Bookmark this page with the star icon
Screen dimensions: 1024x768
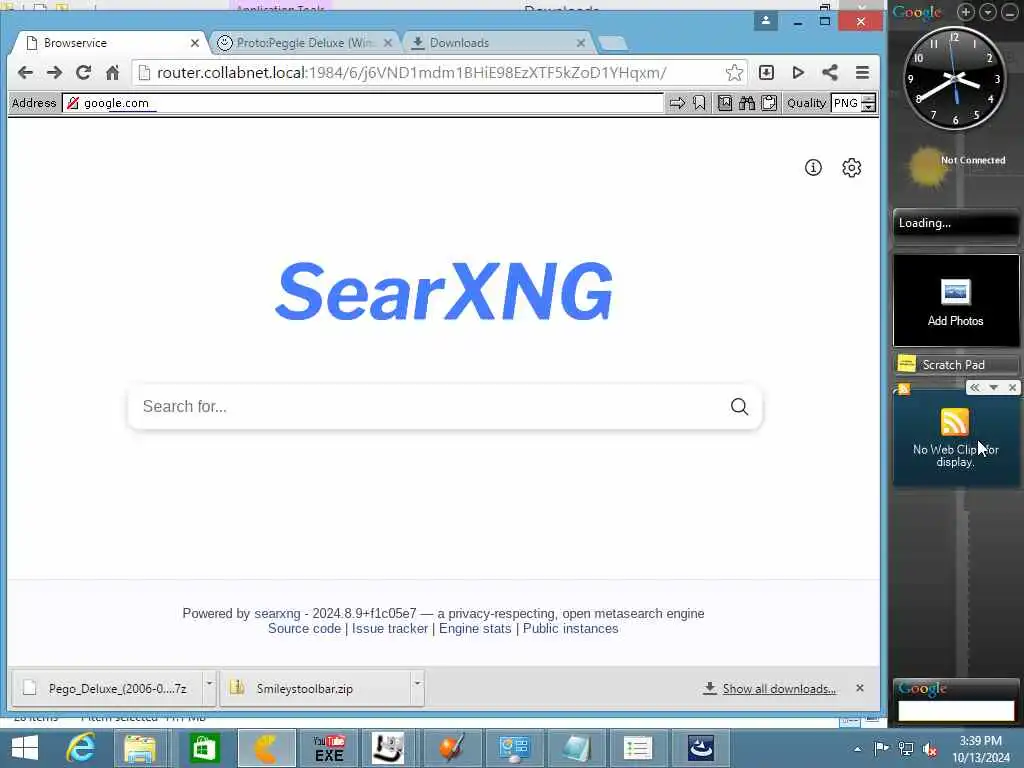pyautogui.click(x=734, y=72)
